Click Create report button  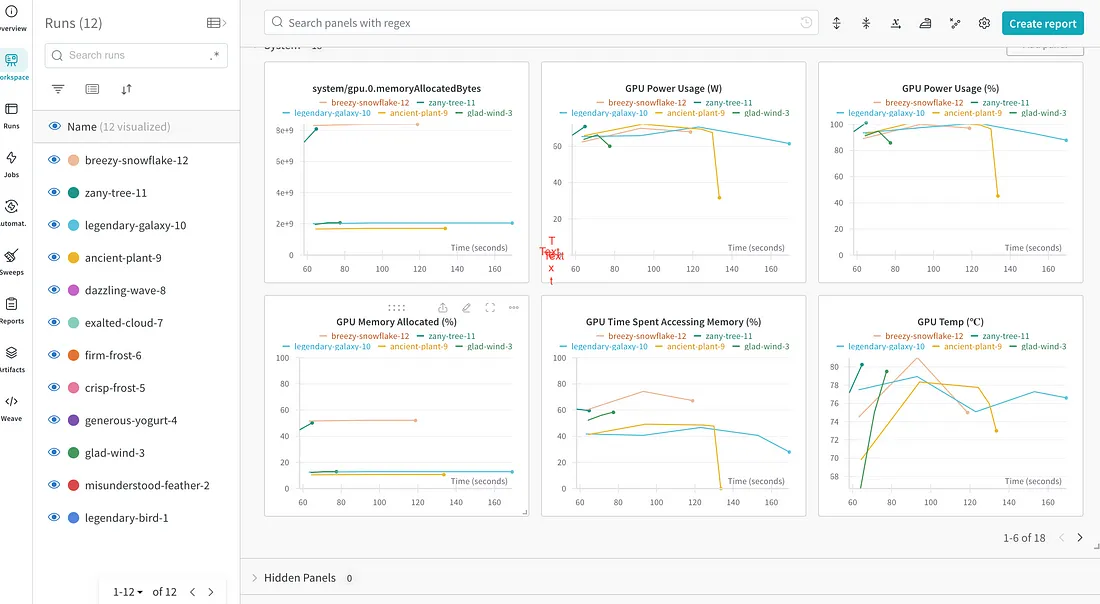click(1042, 23)
